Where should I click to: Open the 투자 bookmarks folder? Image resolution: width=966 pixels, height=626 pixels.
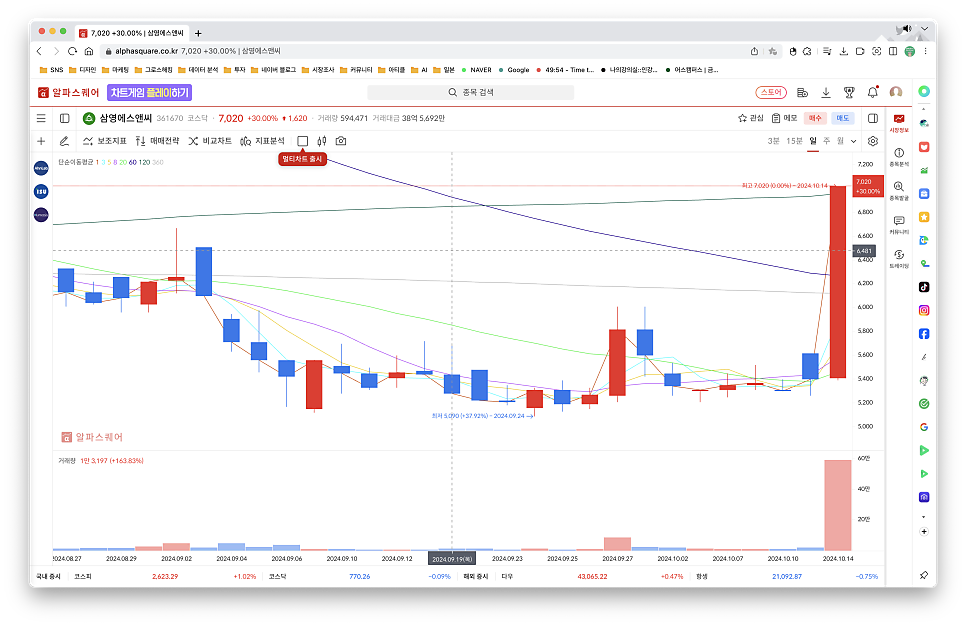235,70
